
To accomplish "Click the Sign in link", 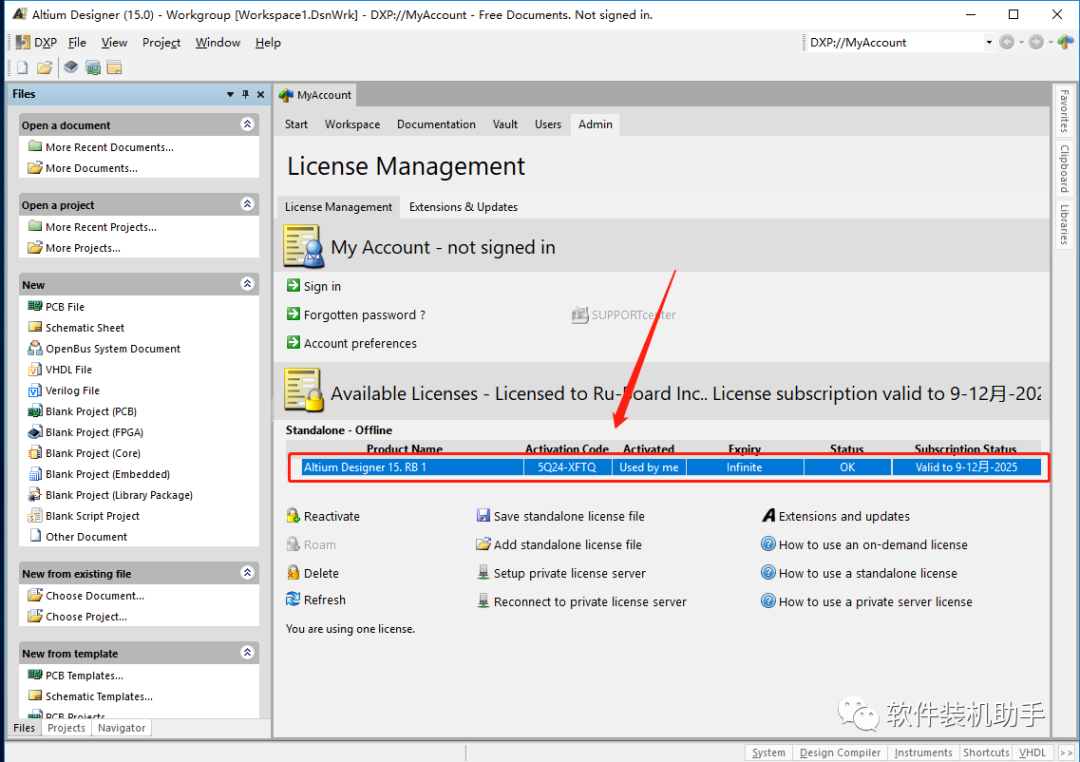I will coord(322,286).
